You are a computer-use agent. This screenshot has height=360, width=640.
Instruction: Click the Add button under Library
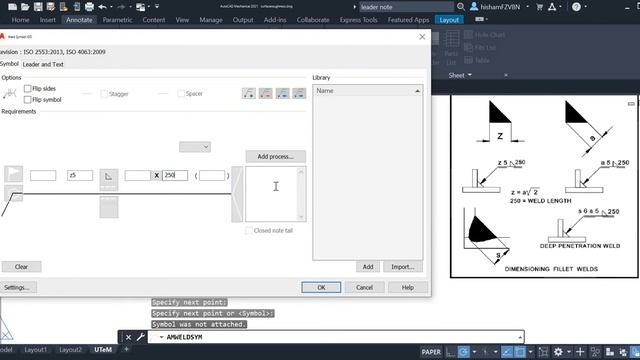click(368, 267)
